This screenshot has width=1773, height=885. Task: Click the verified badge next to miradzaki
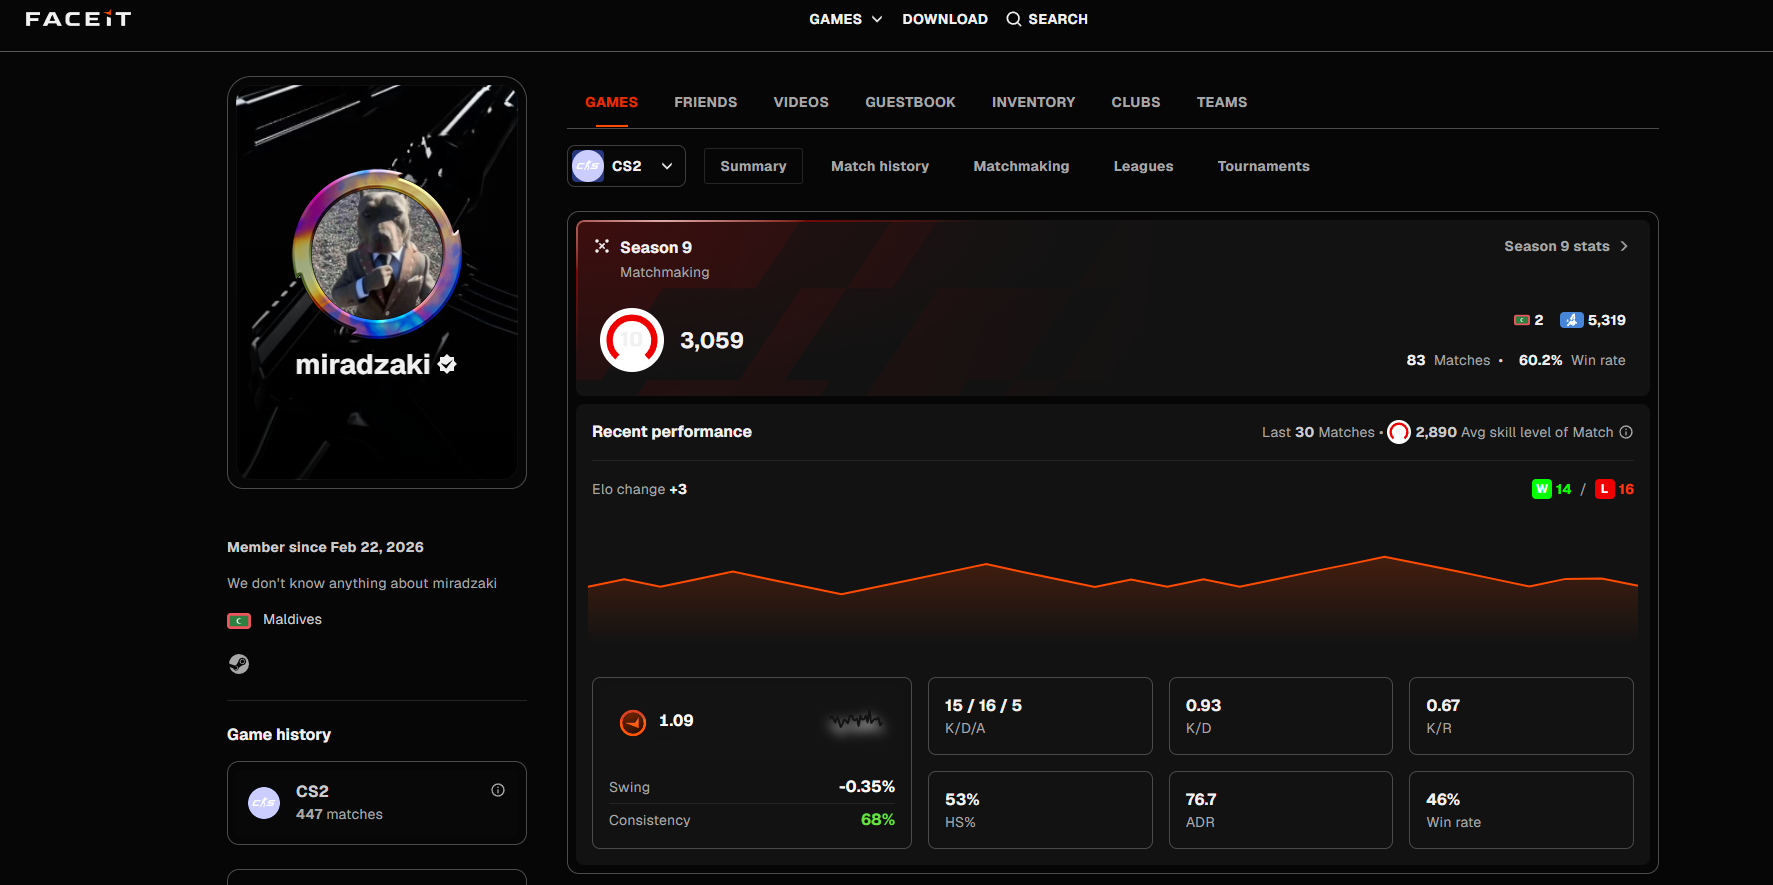(x=447, y=364)
